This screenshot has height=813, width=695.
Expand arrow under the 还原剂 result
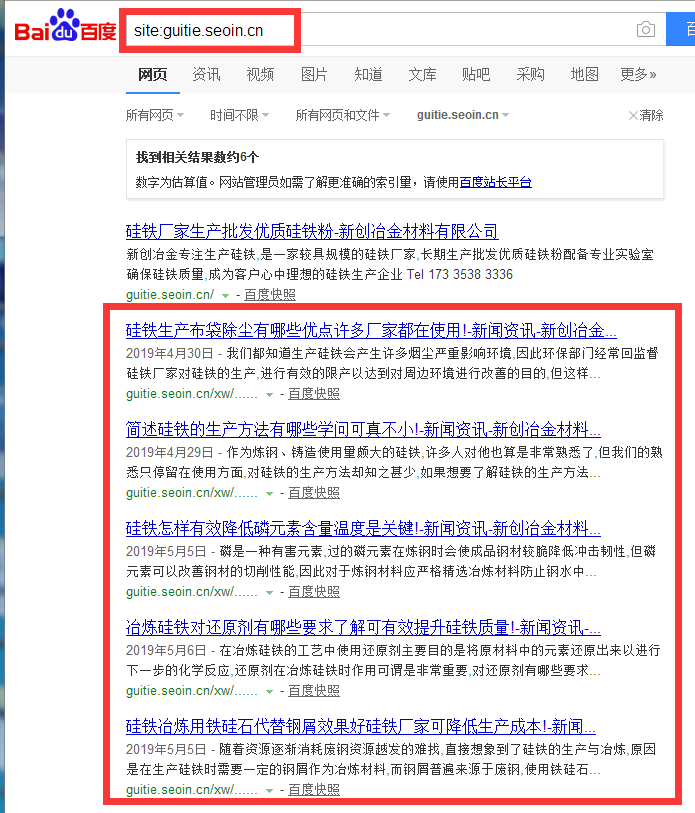coord(269,692)
